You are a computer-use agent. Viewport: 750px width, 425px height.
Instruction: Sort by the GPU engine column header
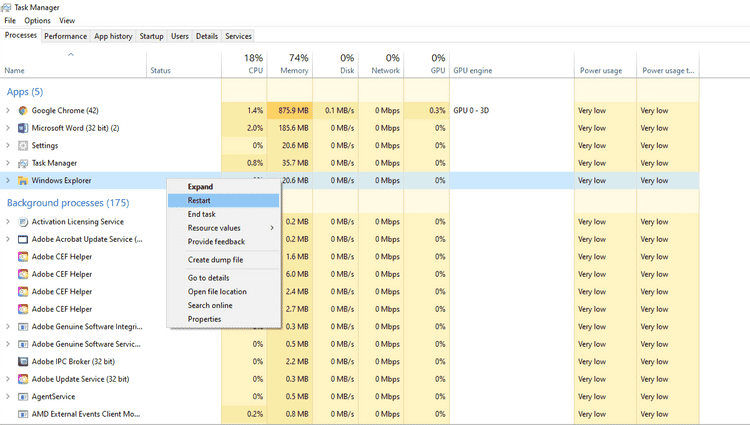[x=512, y=65]
